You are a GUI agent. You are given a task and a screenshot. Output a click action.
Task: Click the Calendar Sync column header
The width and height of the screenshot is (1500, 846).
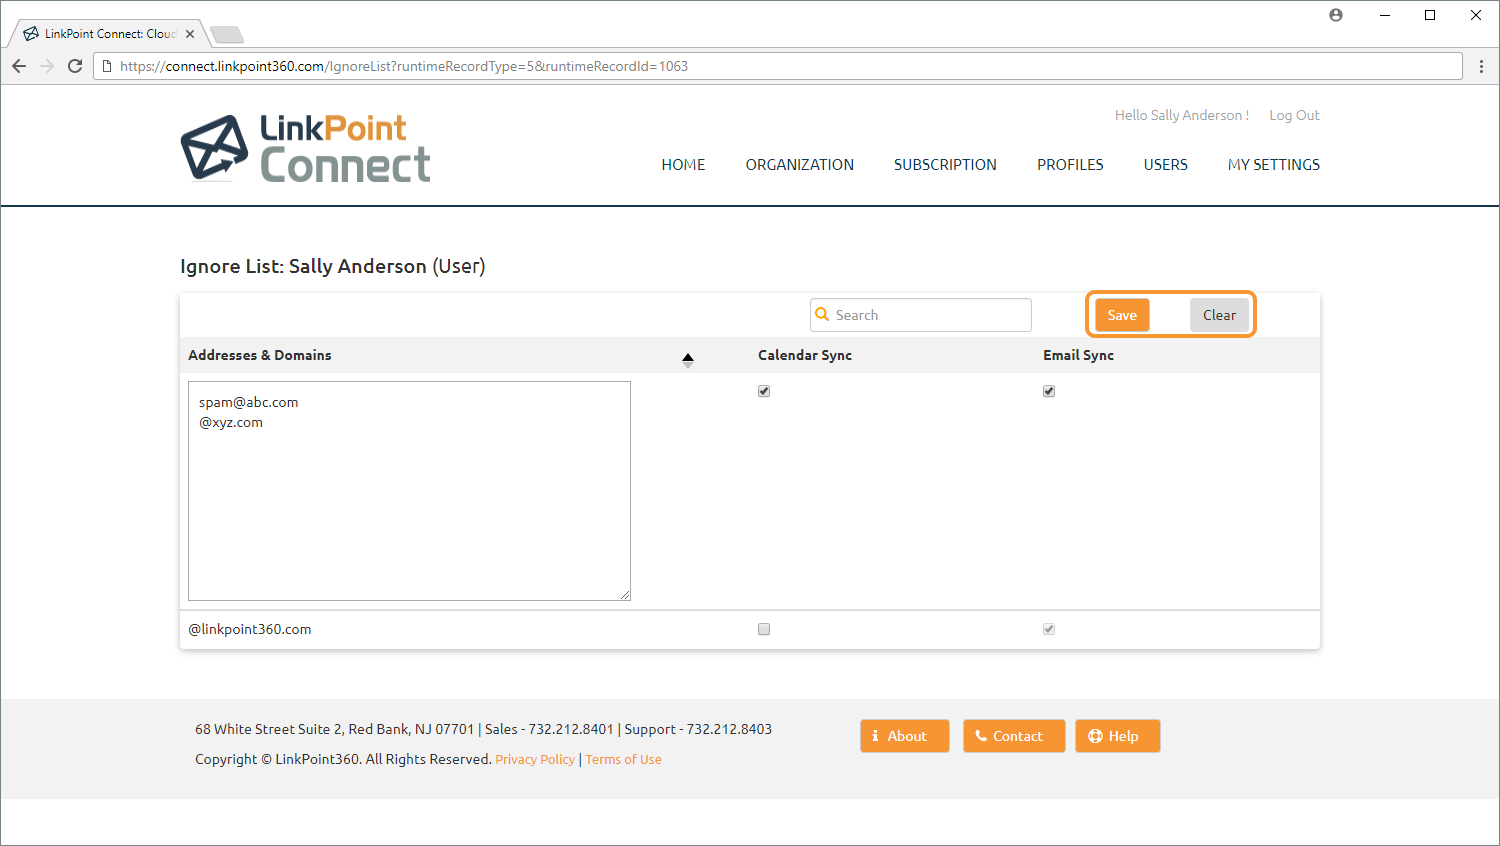tap(805, 355)
